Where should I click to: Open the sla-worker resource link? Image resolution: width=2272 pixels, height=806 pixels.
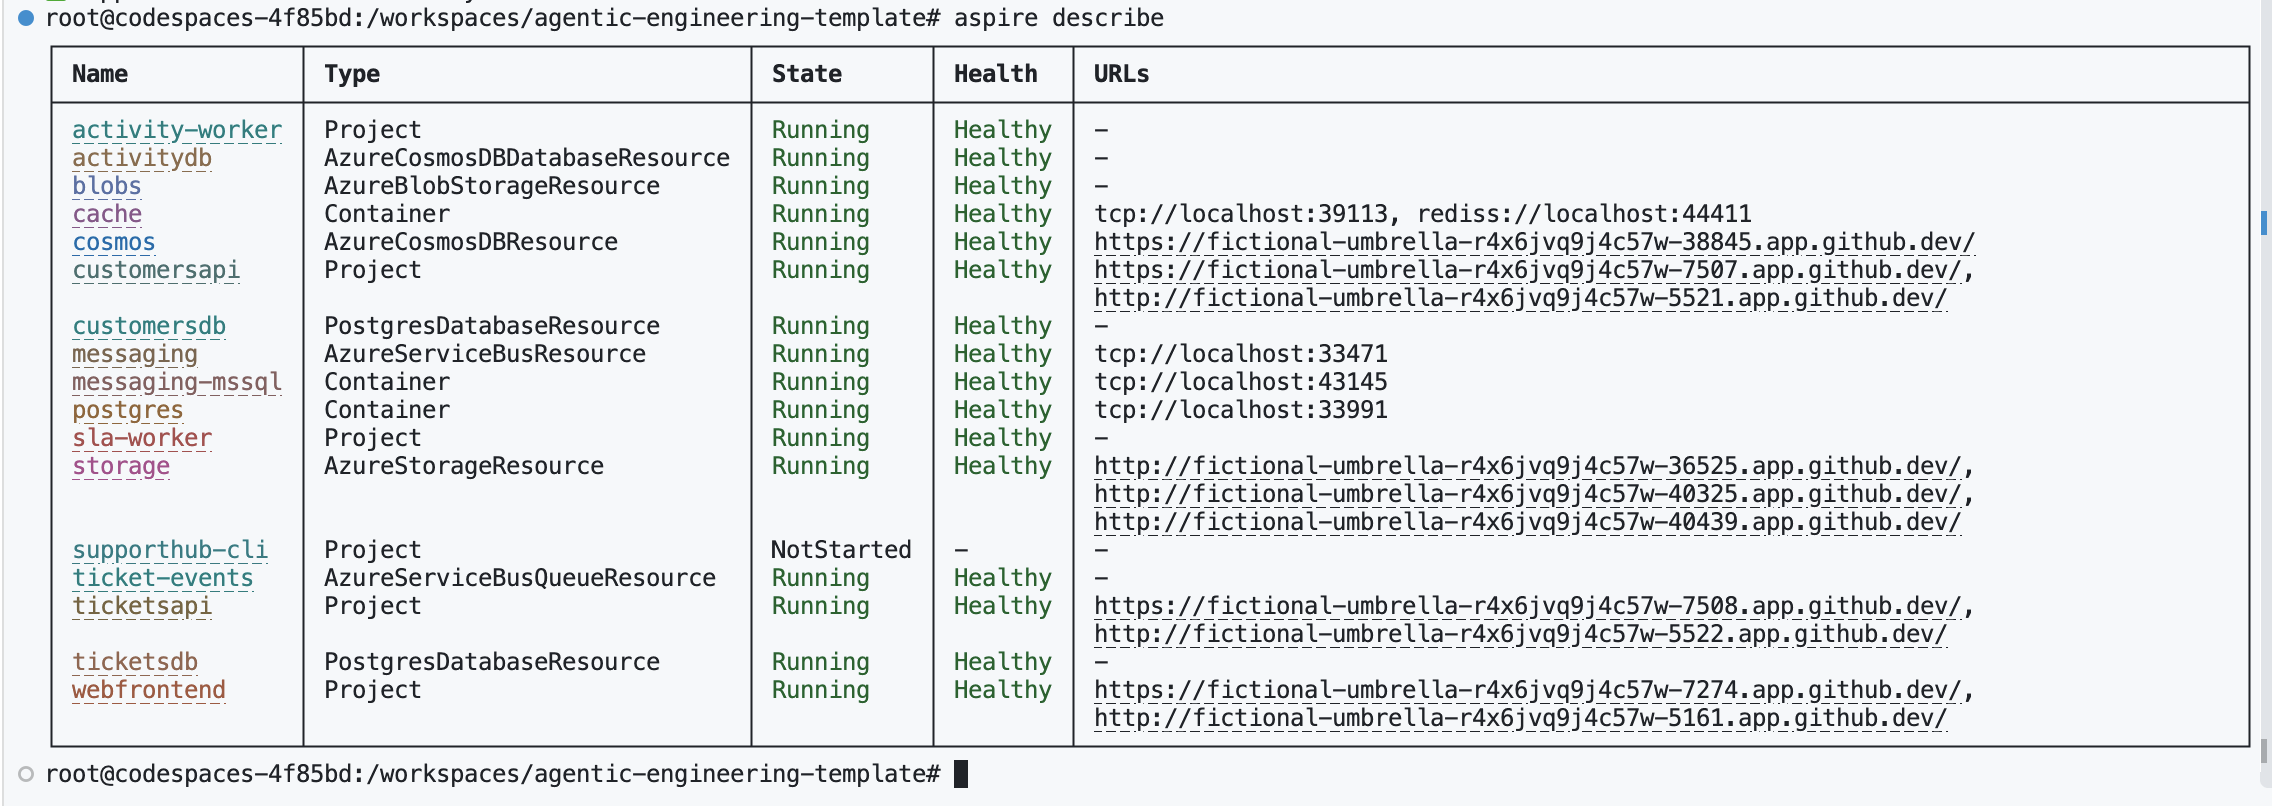(142, 438)
